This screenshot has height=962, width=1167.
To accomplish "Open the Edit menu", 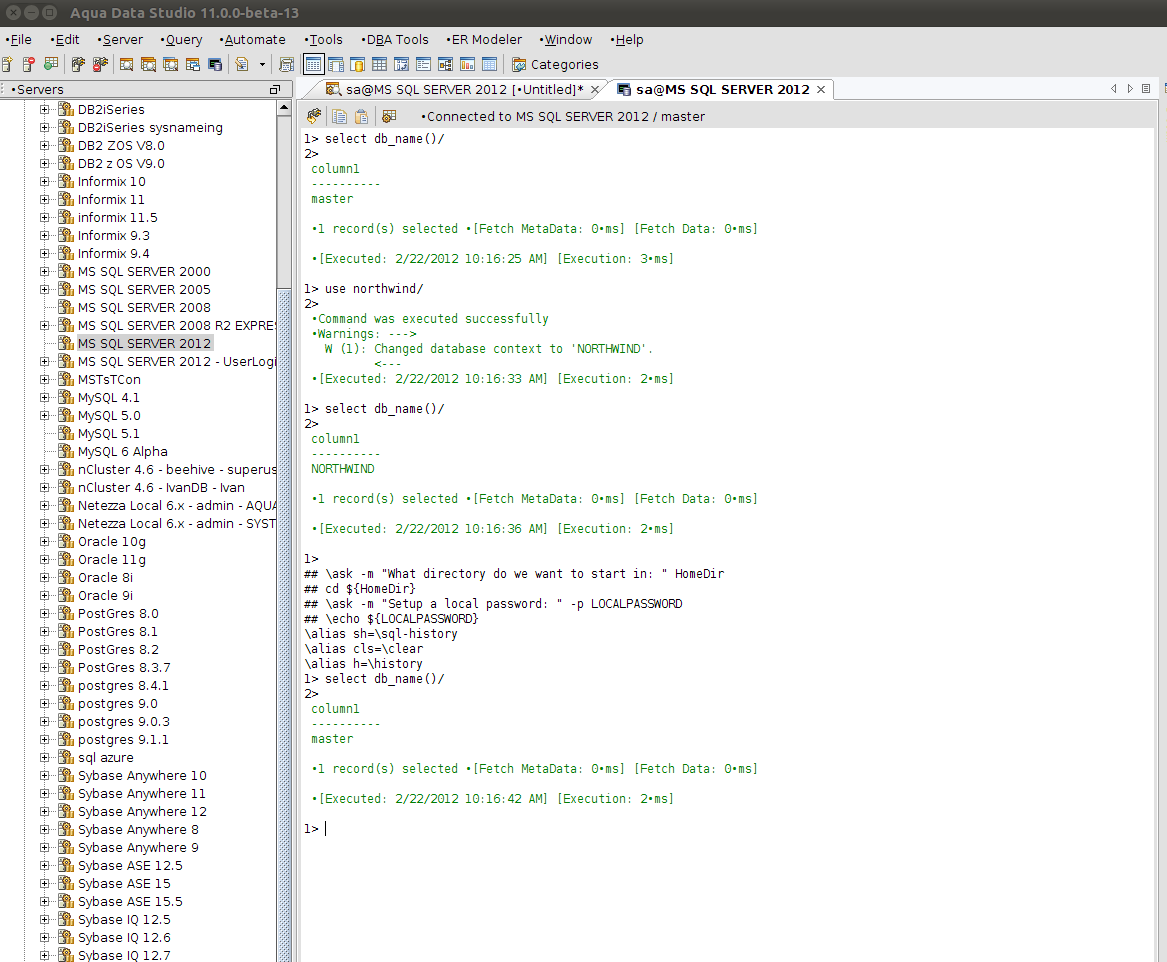I will pos(65,39).
